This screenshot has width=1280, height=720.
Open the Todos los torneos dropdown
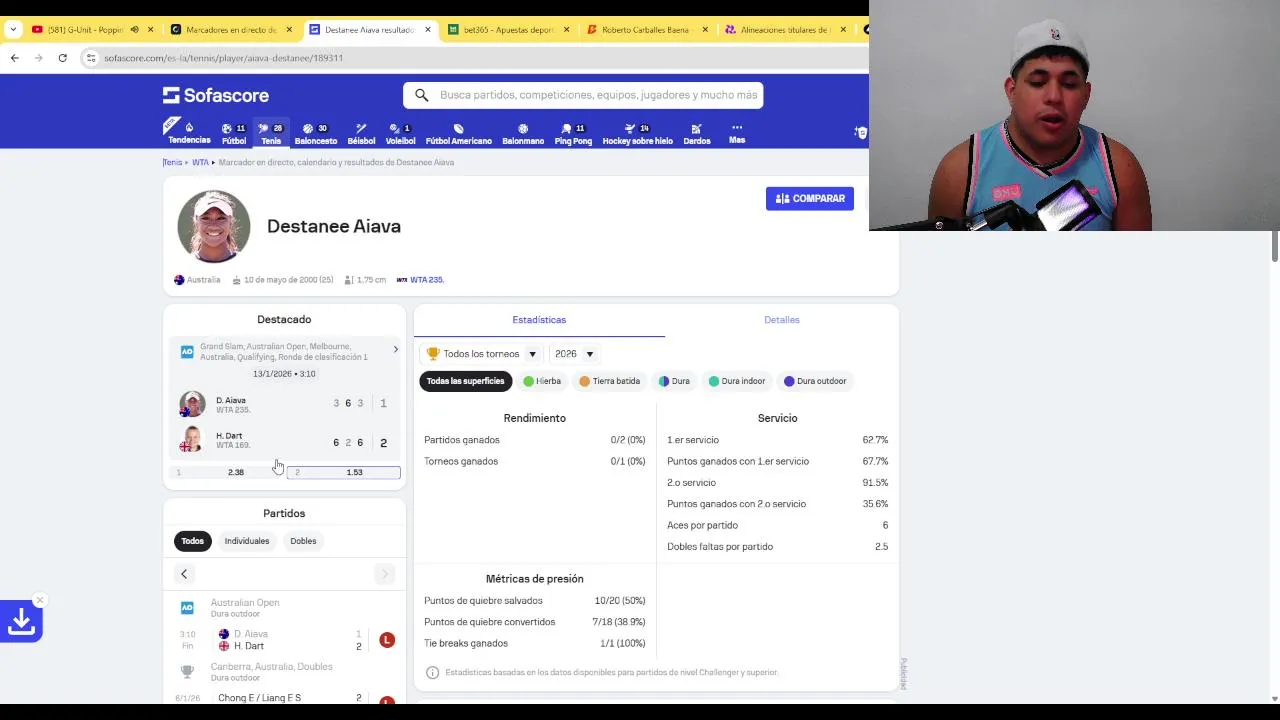coord(481,354)
